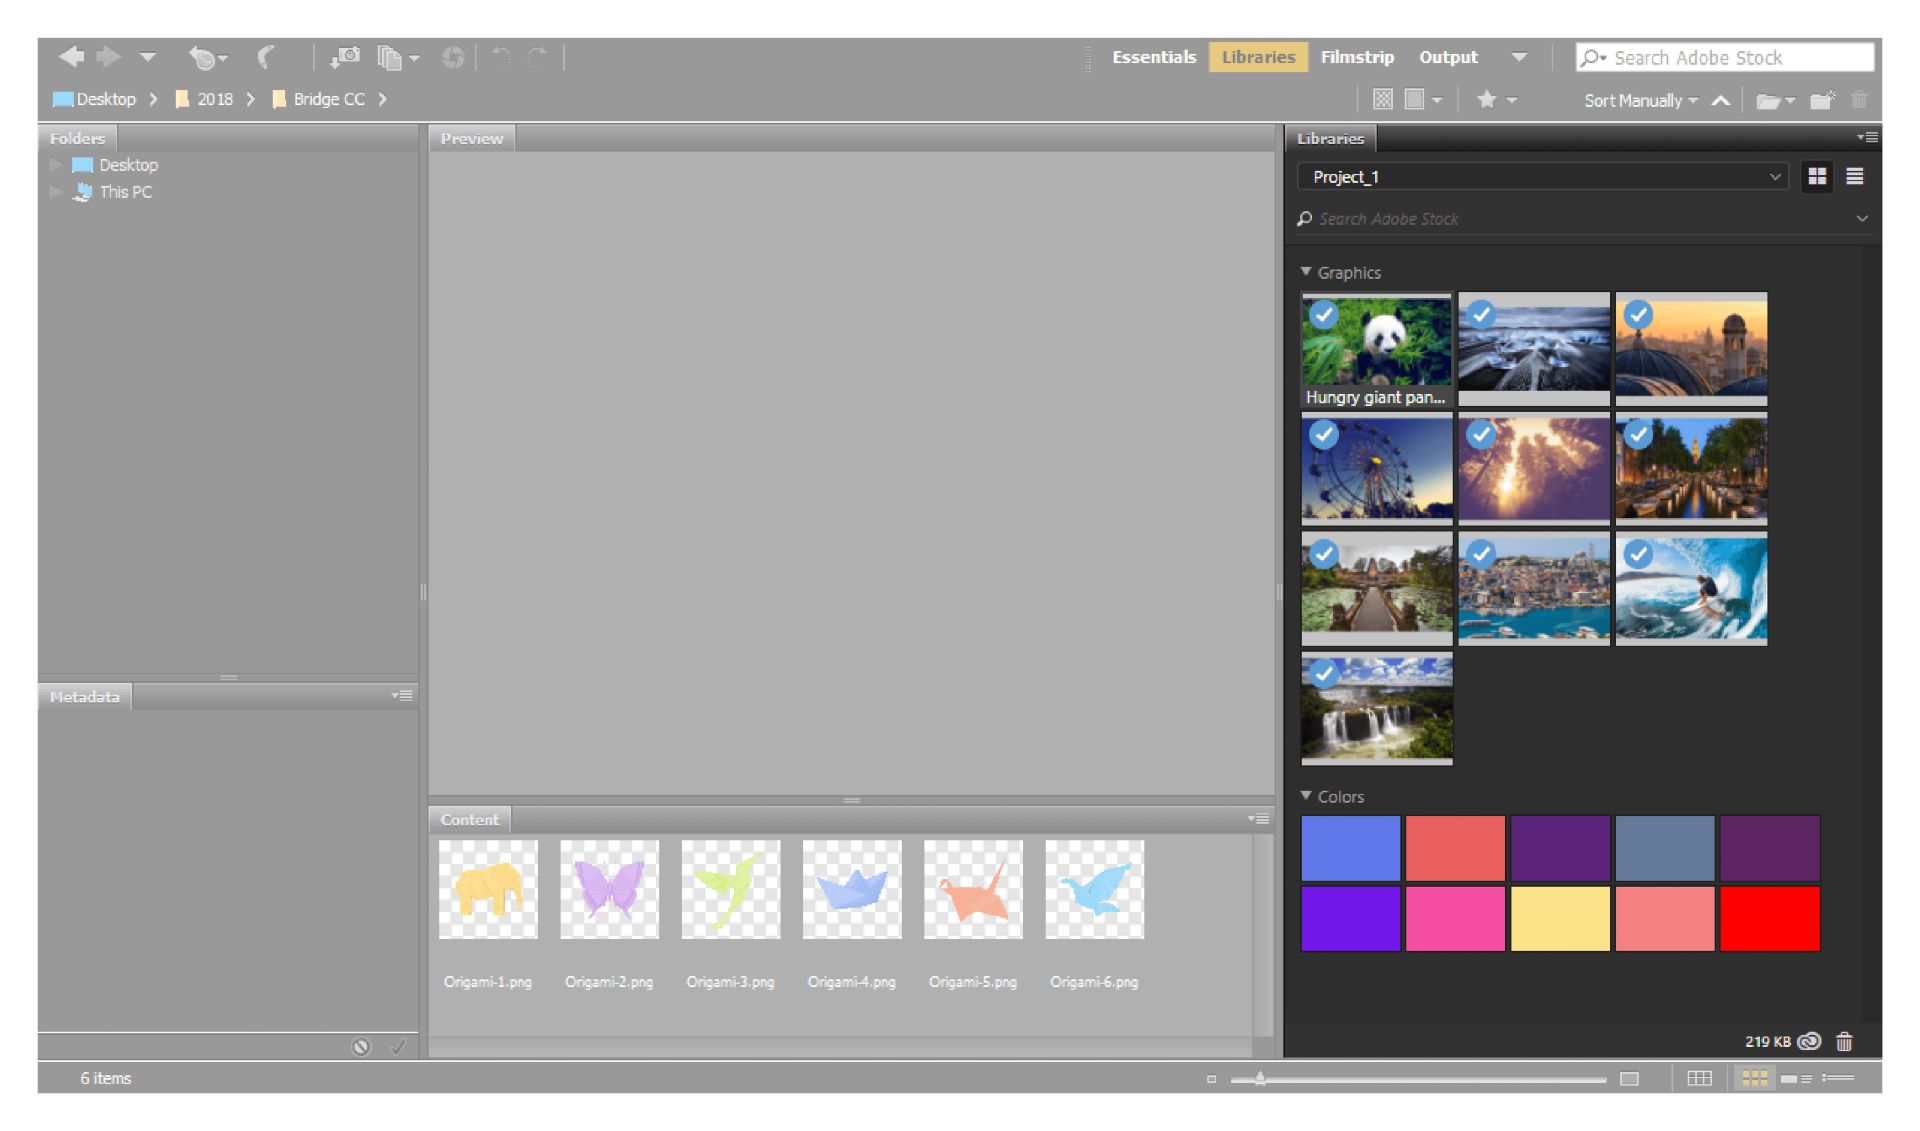Toggle checkmark on the waterfall graphic
Viewport: 1920px width, 1131px height.
pos(1324,674)
